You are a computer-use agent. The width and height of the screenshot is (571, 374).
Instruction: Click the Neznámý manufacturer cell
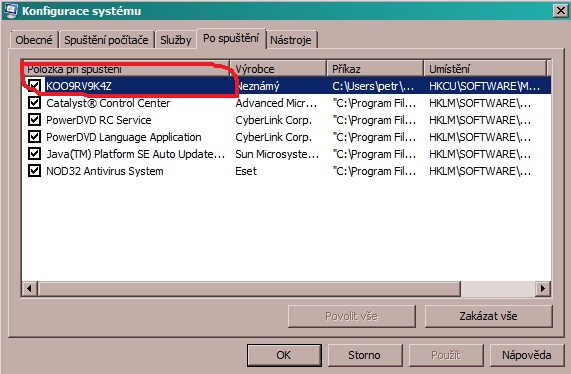click(258, 86)
